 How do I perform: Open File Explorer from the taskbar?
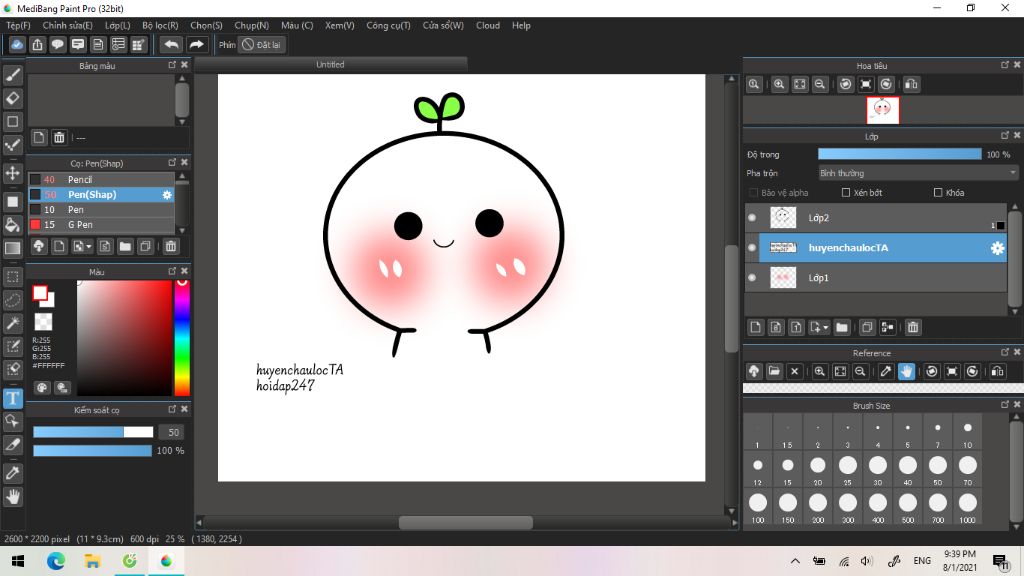92,561
